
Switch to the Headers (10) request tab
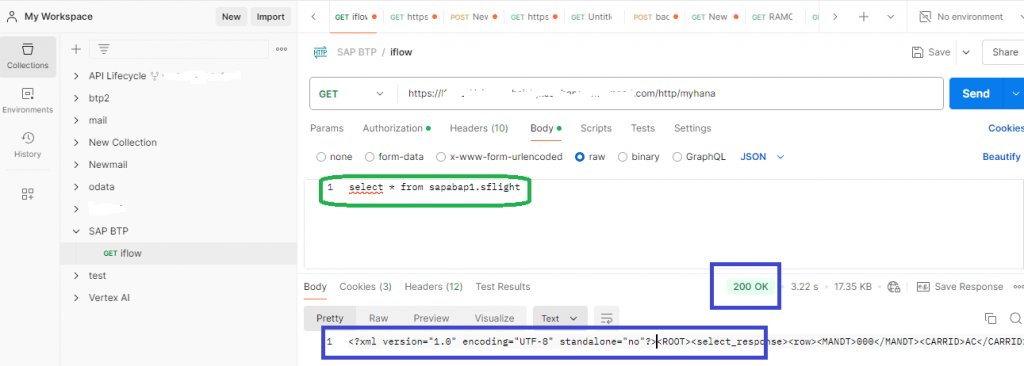[x=479, y=128]
